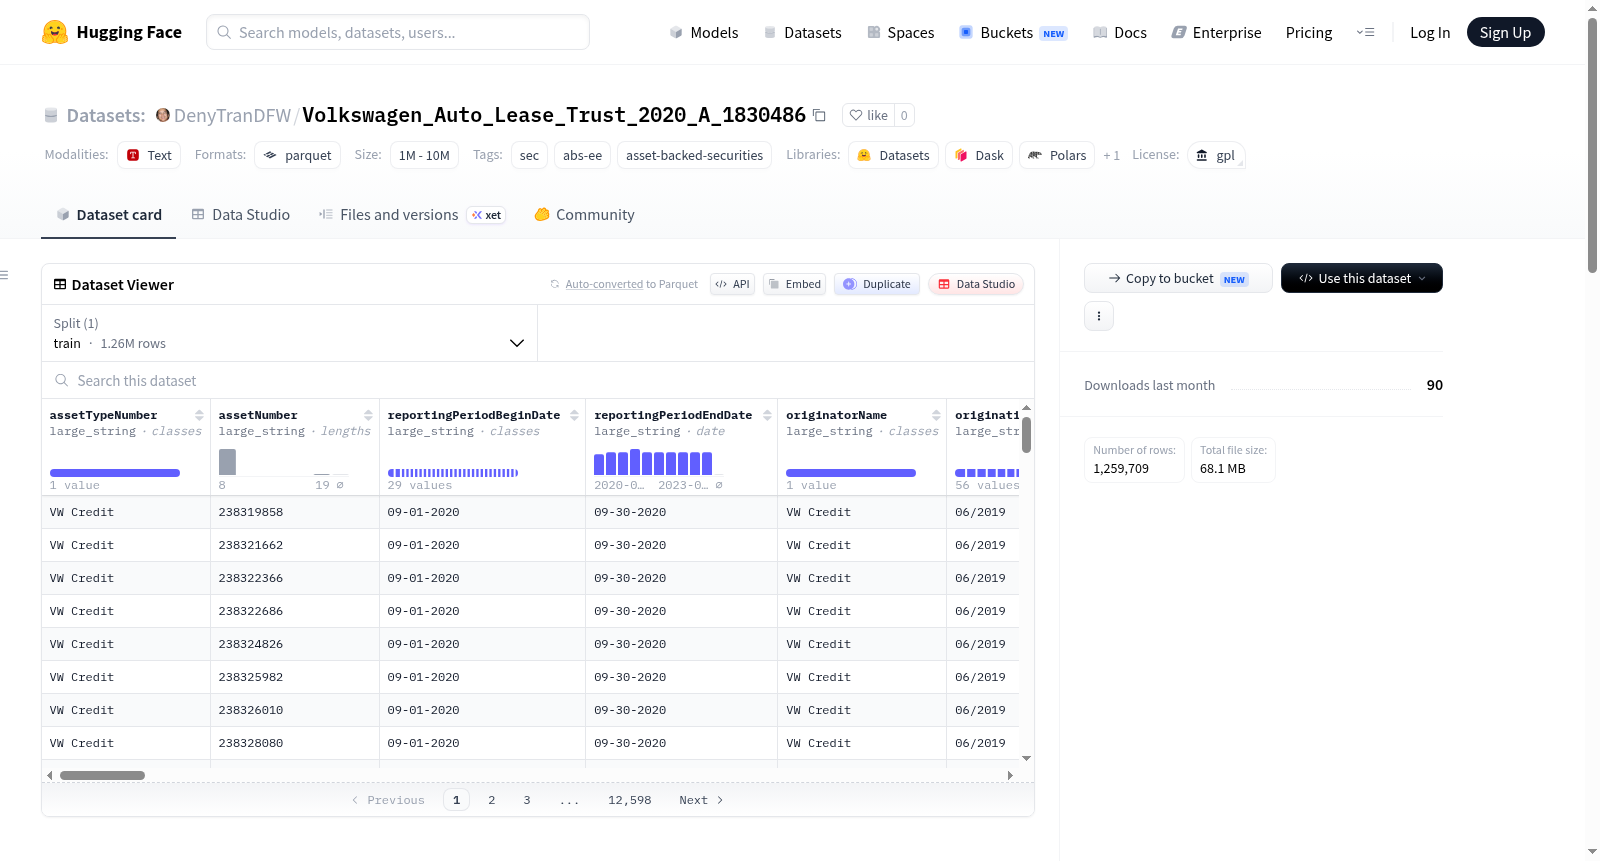Image resolution: width=1600 pixels, height=861 pixels.
Task: Click the Duplicate button
Action: coord(877,284)
